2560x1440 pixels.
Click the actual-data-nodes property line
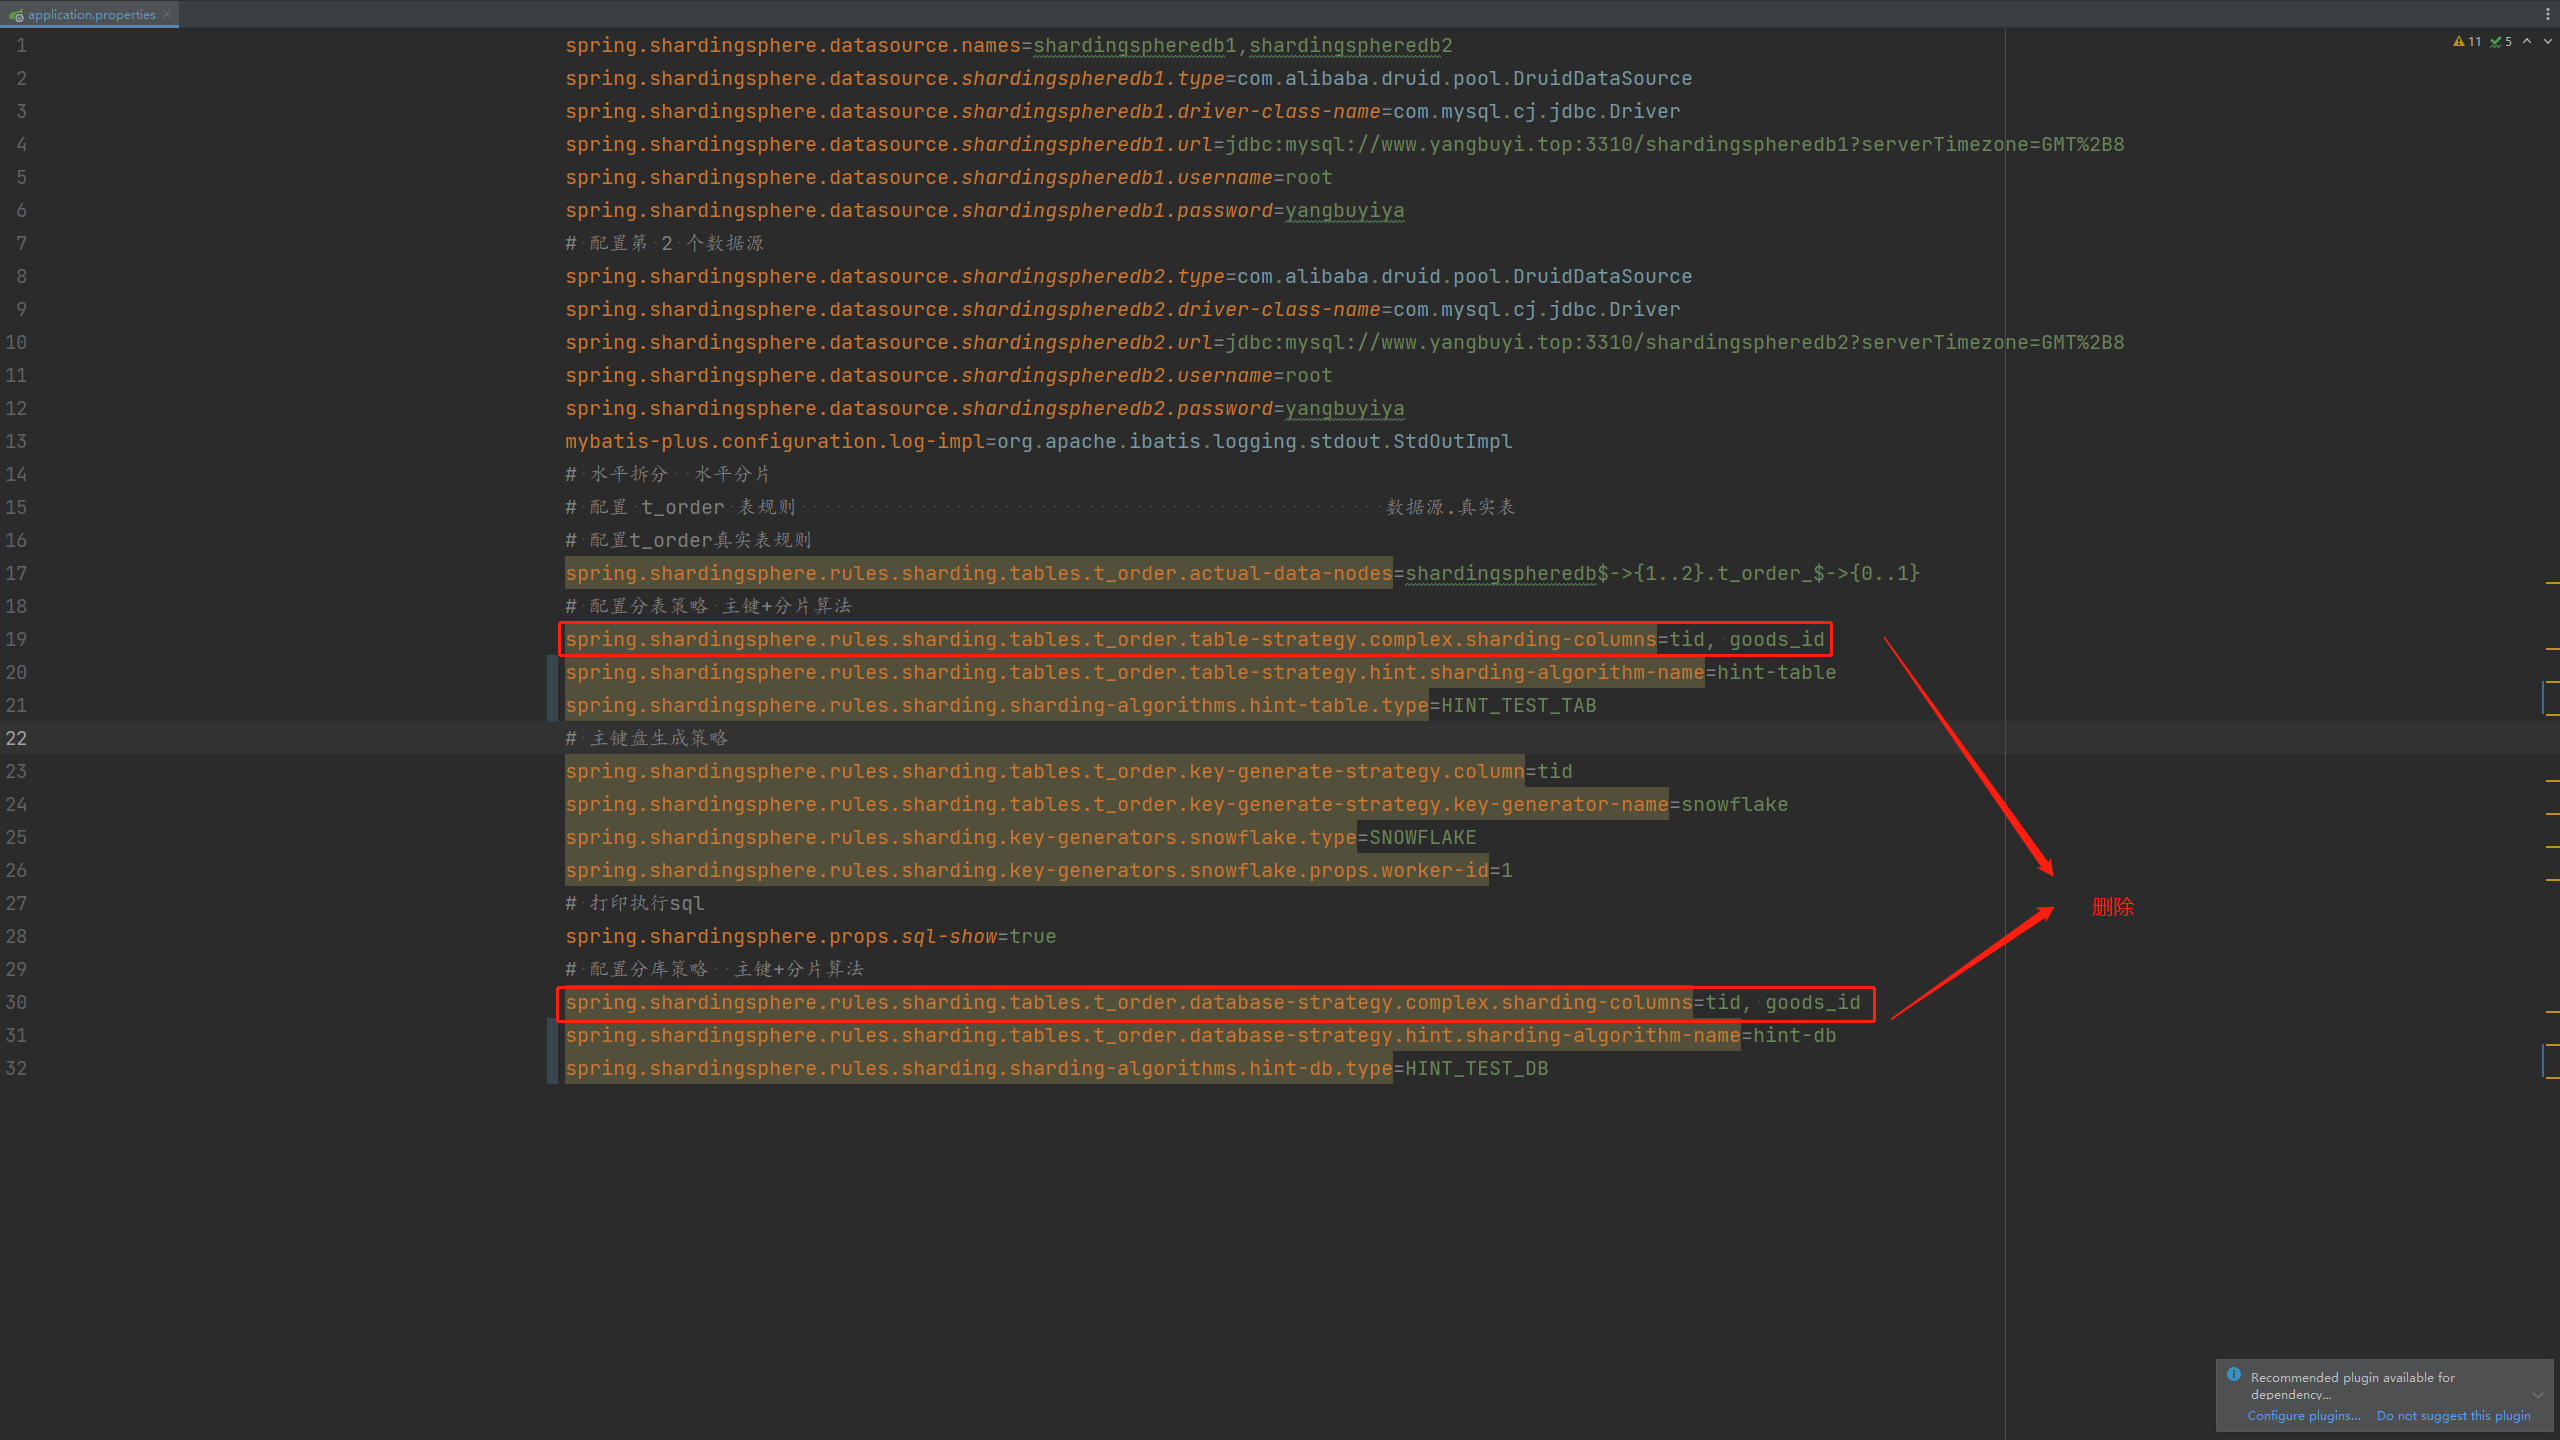tap(1242, 573)
